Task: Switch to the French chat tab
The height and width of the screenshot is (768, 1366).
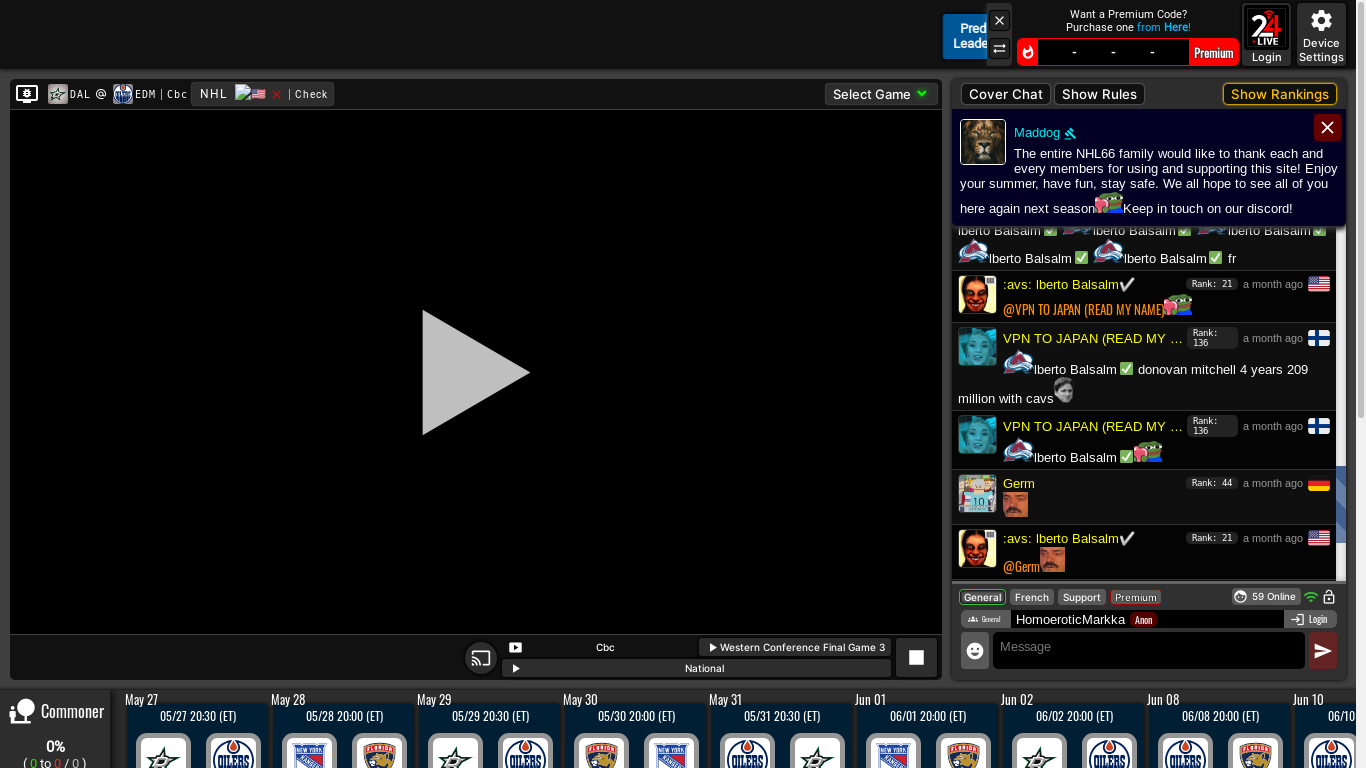Action: point(1032,597)
